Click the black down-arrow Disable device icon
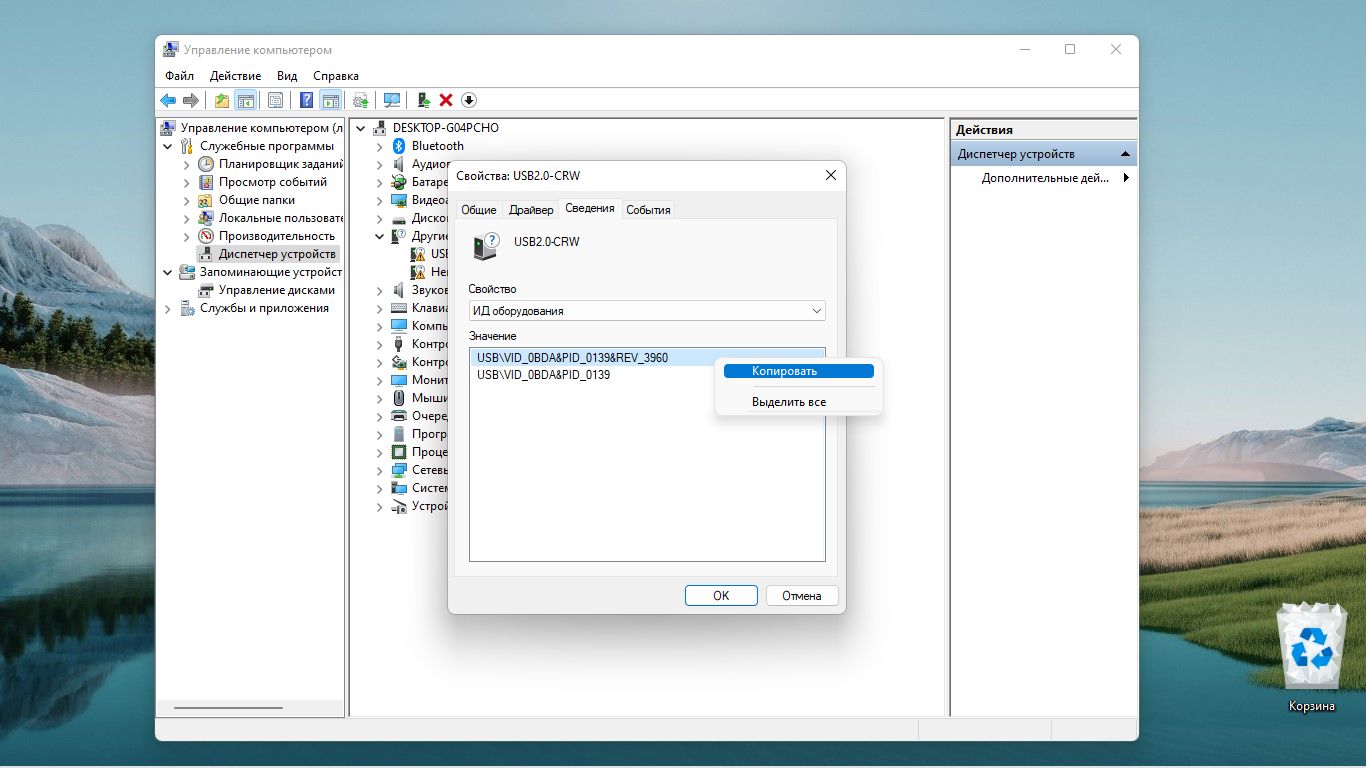The image size is (1366, 768). click(469, 100)
